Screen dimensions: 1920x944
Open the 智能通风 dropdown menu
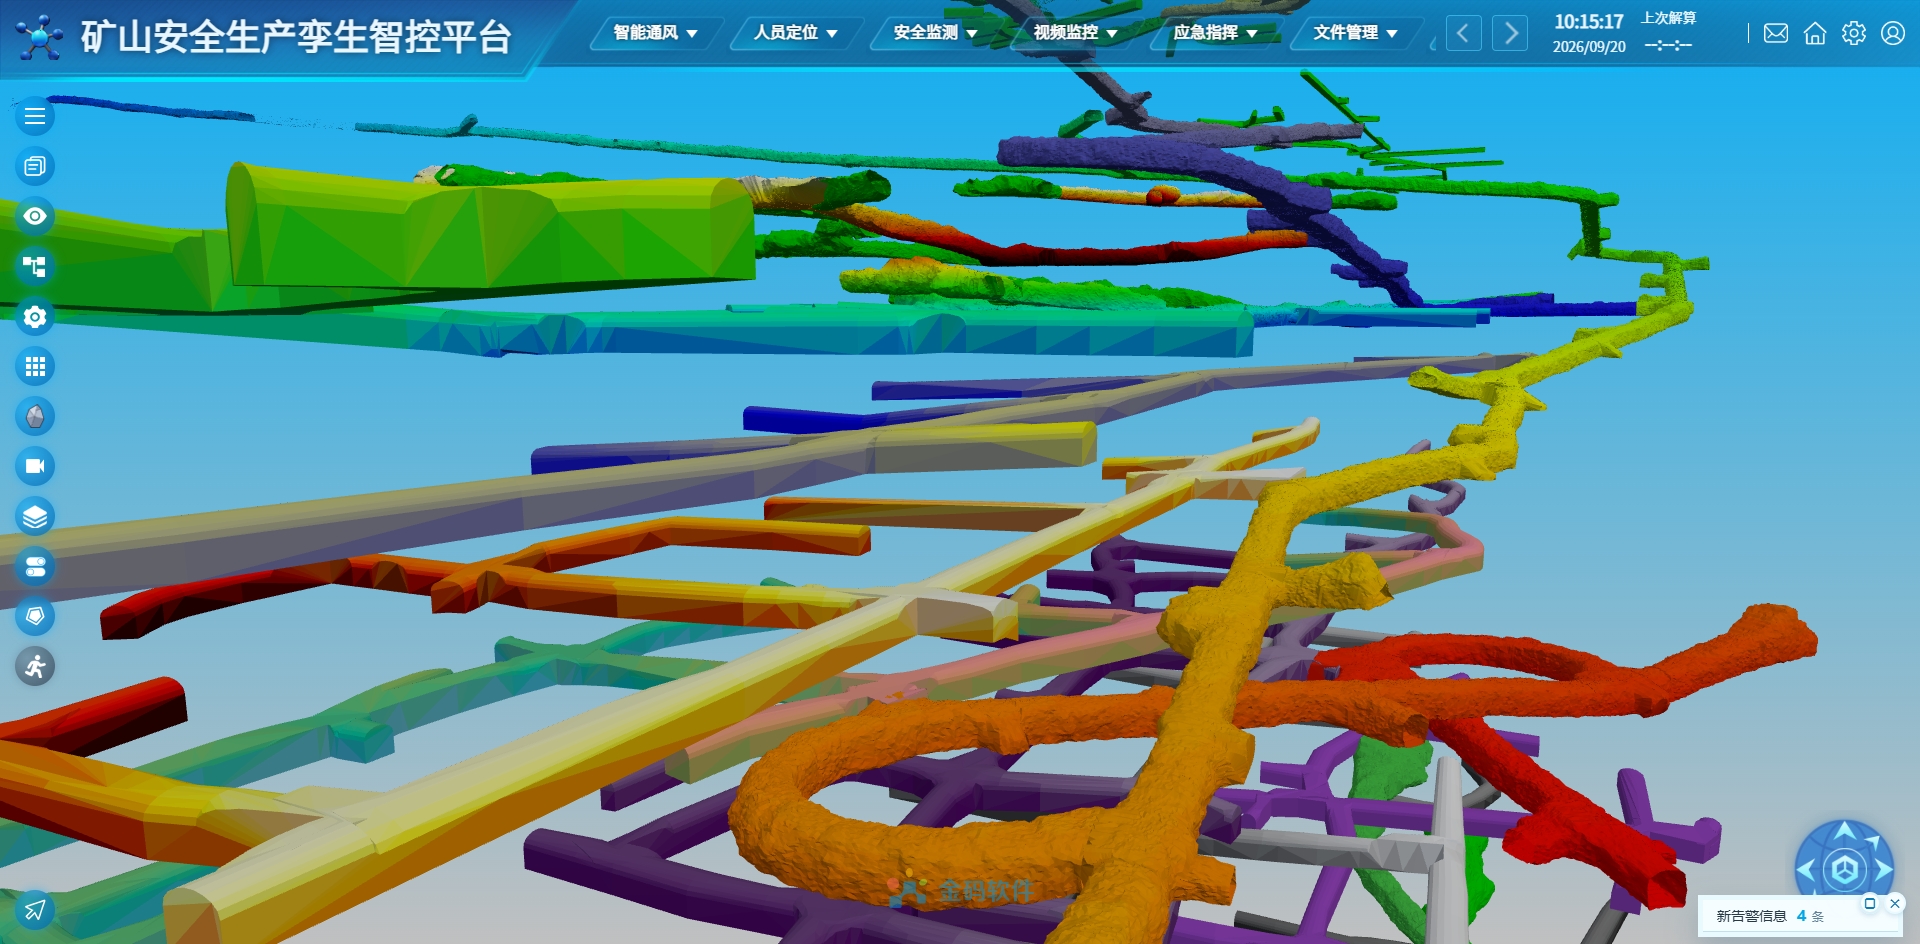point(655,33)
